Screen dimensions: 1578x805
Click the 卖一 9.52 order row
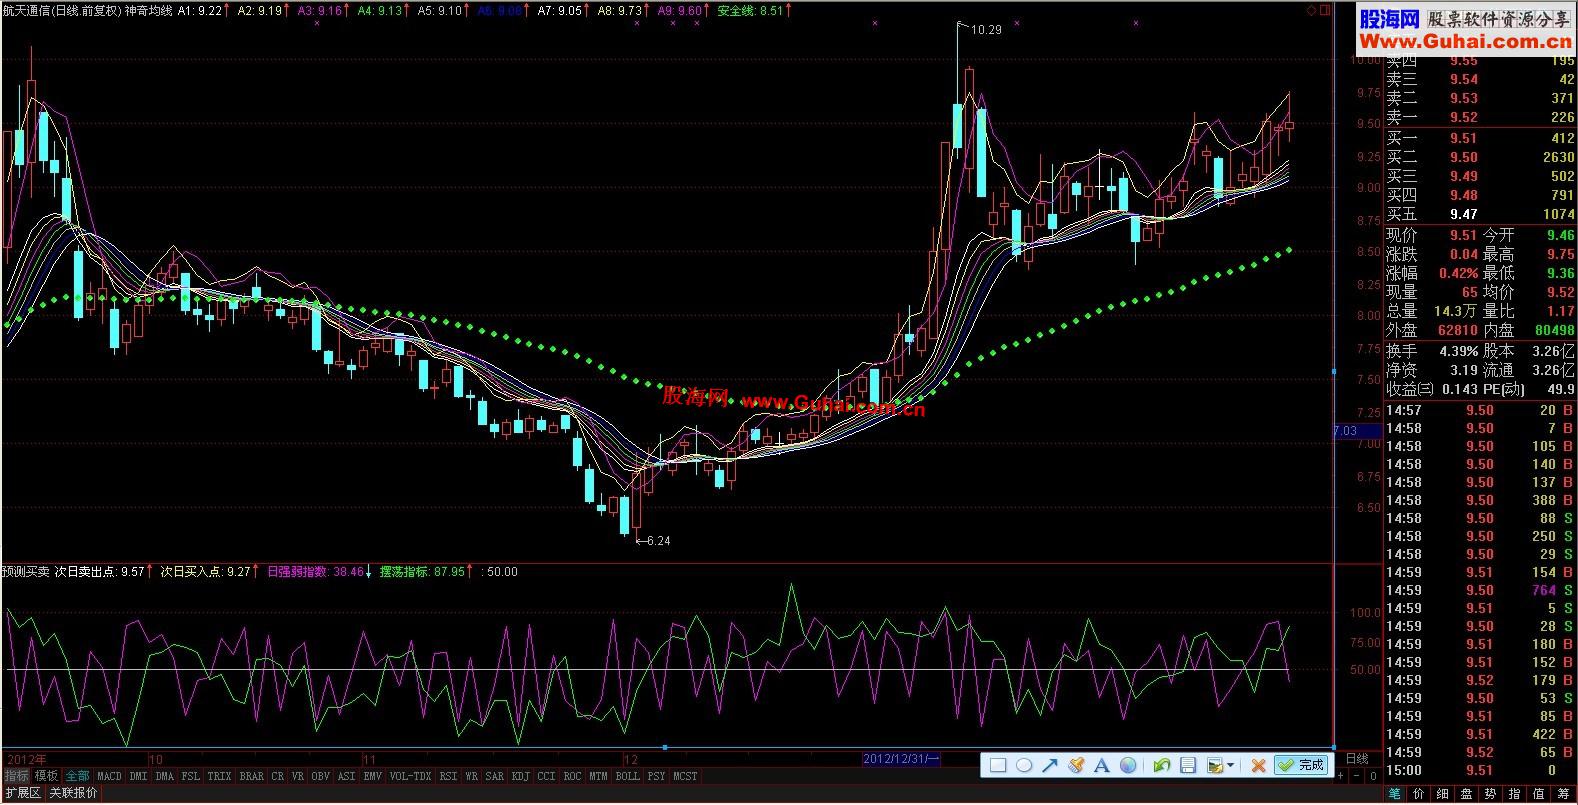(x=1480, y=117)
